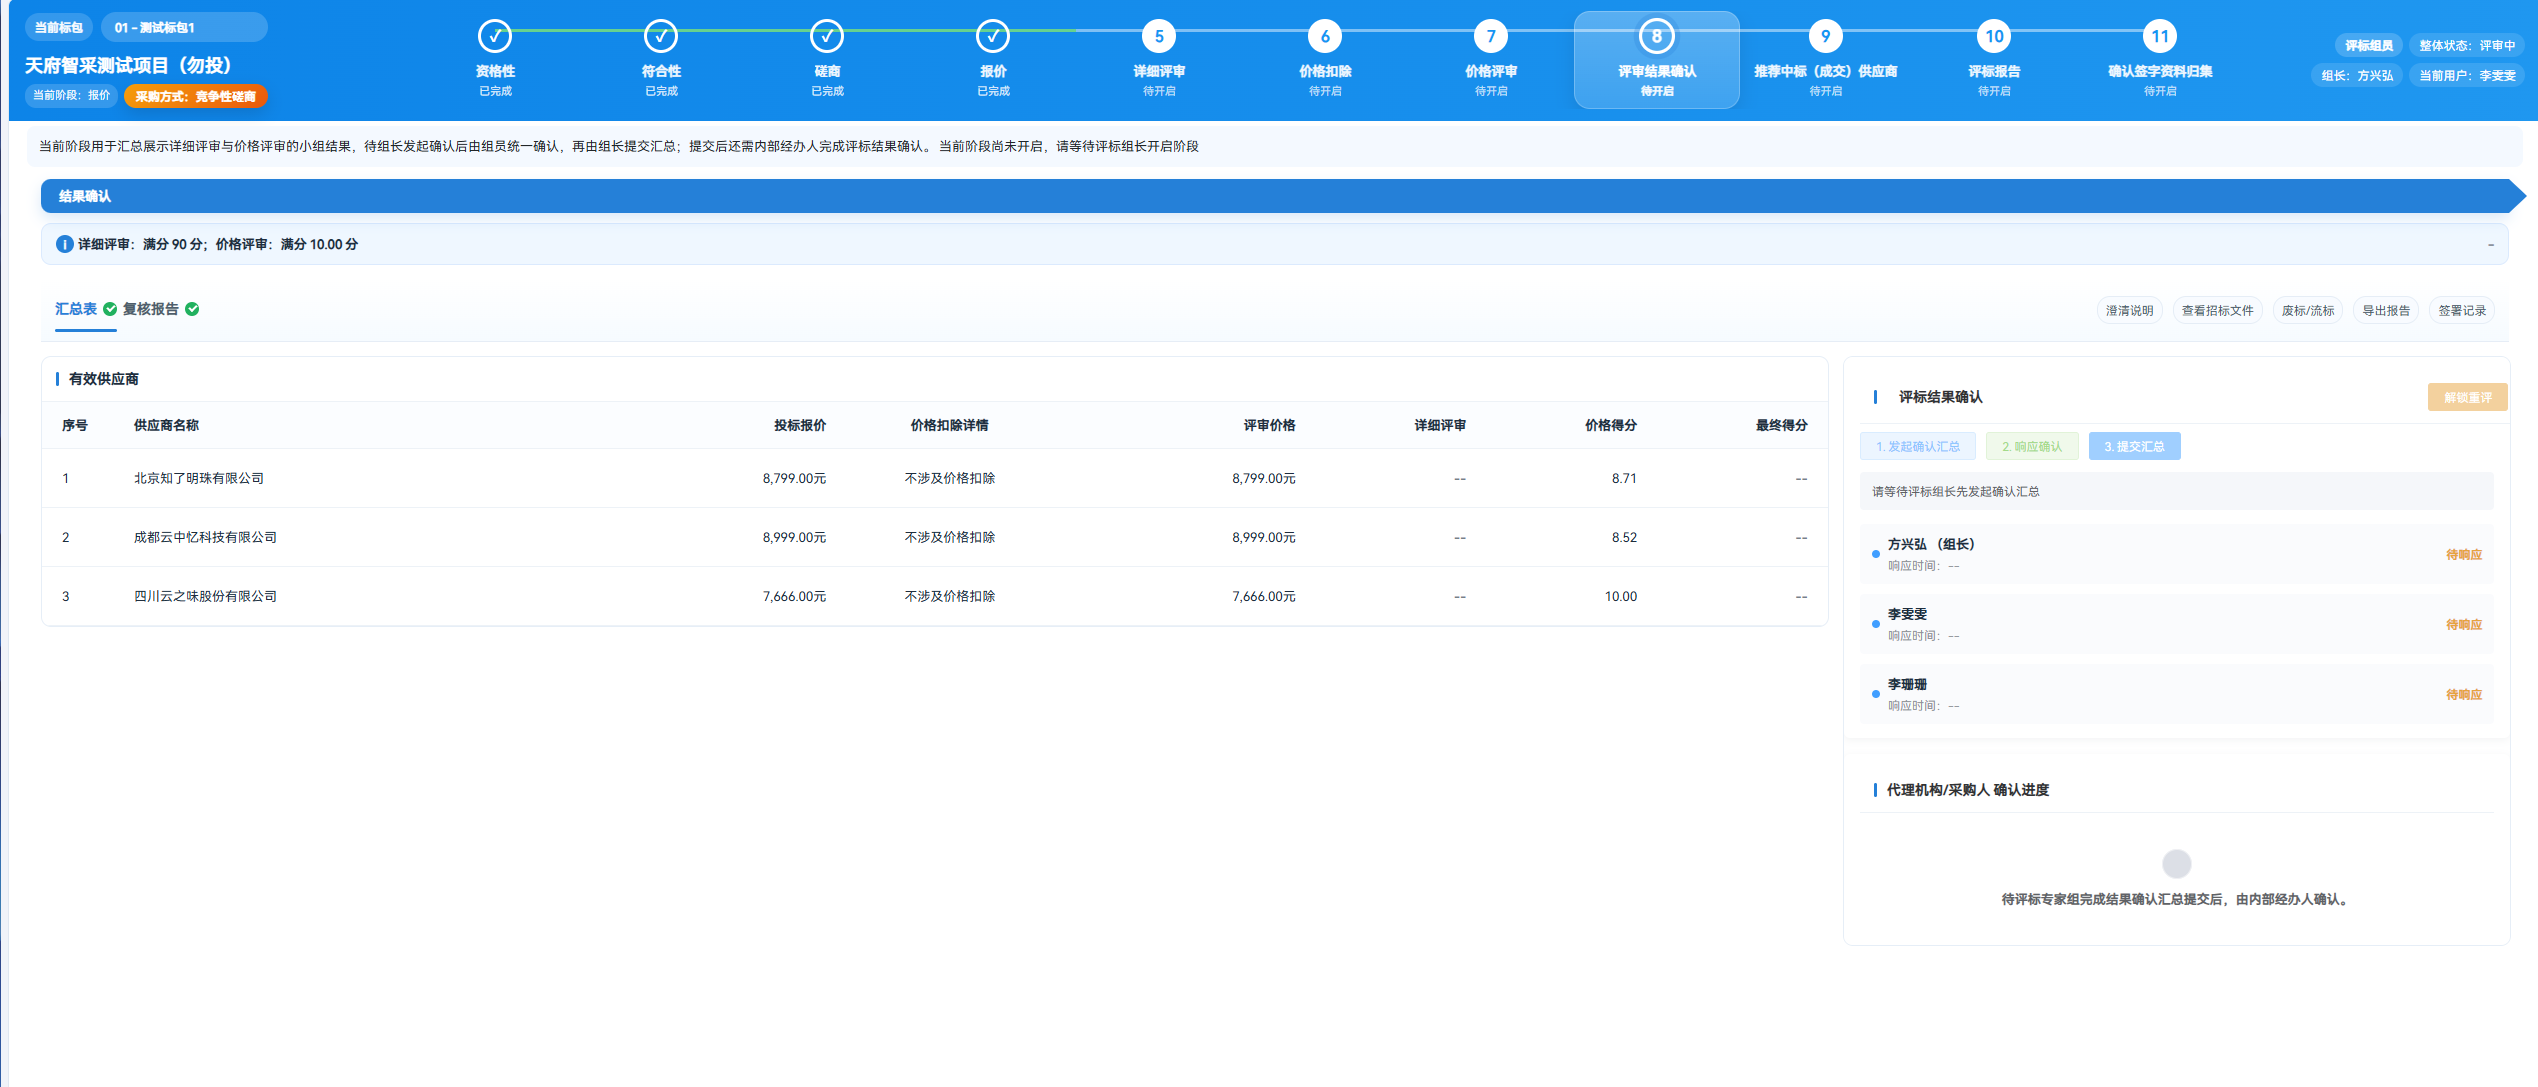Viewport: 2538px width, 1087px height.
Task: Click the 澄清说明 button
Action: (x=2129, y=311)
